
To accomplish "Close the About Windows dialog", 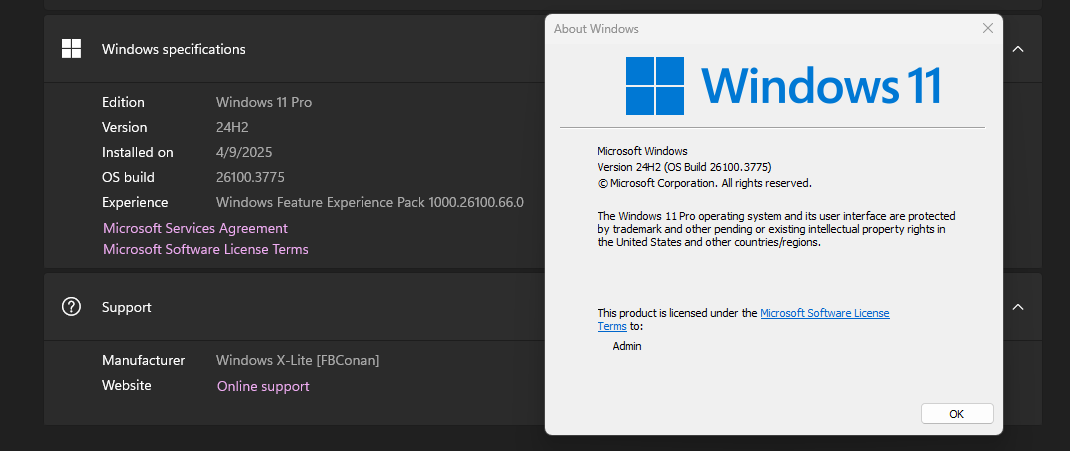I will [987, 29].
